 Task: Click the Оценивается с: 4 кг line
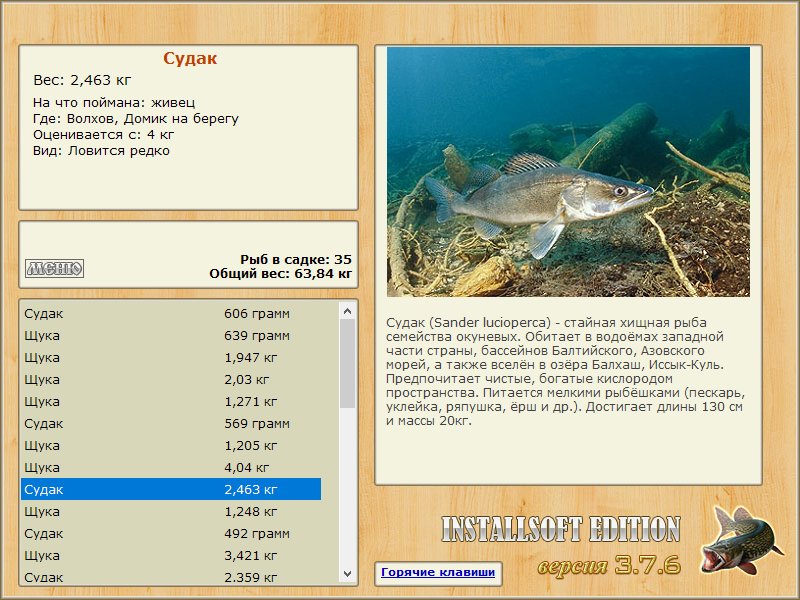(104, 135)
